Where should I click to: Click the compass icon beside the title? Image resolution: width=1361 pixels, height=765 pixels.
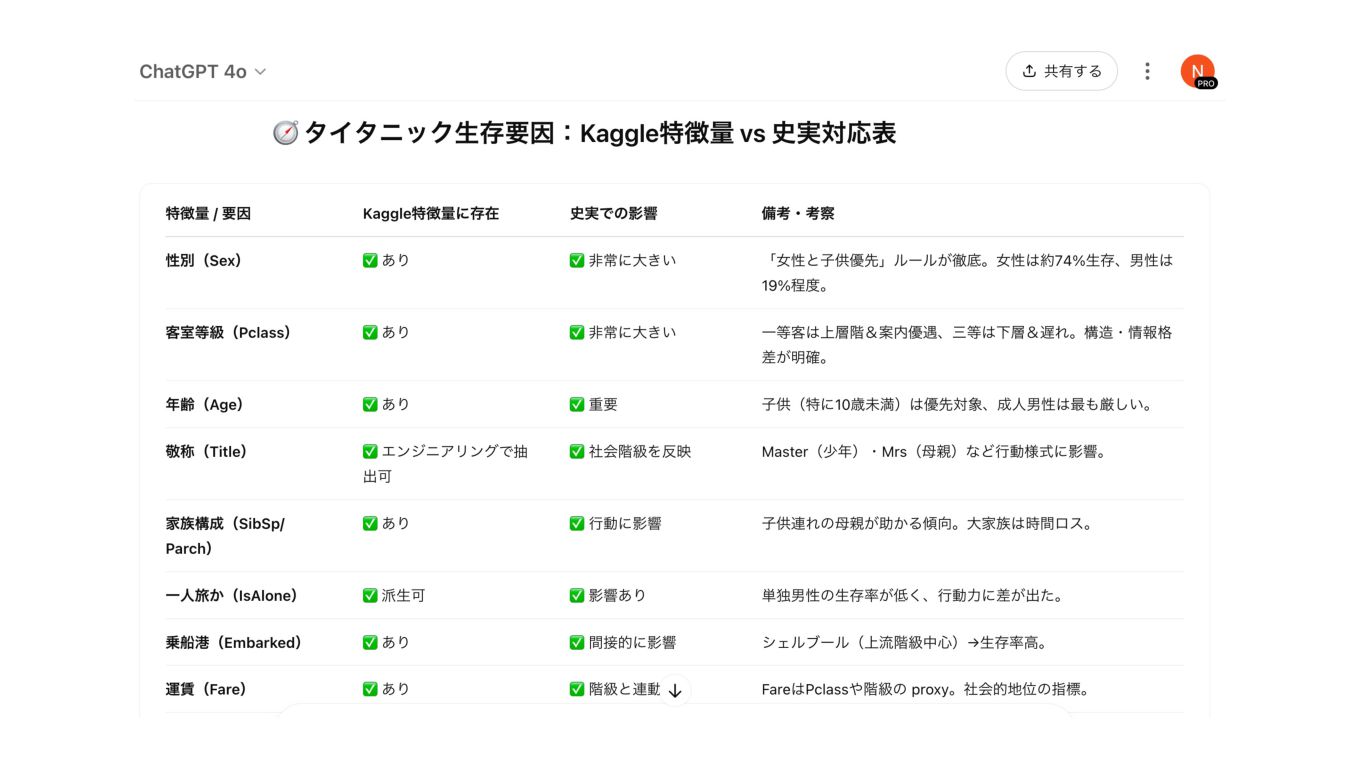pyautogui.click(x=285, y=133)
